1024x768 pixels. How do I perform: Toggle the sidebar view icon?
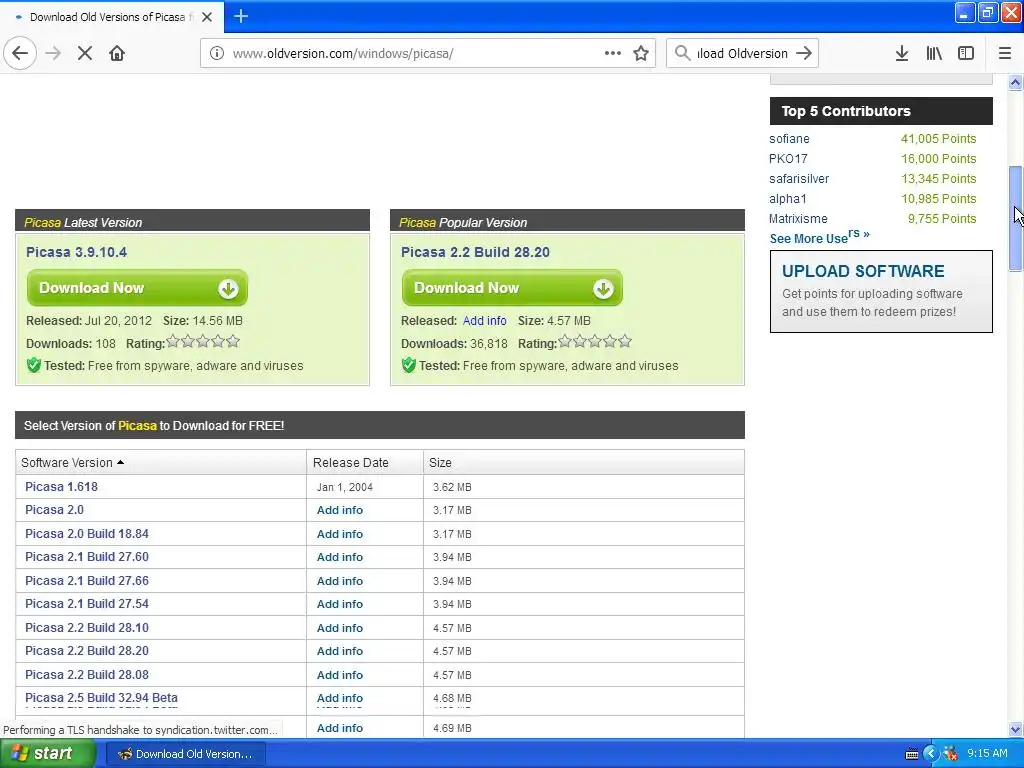pos(966,53)
